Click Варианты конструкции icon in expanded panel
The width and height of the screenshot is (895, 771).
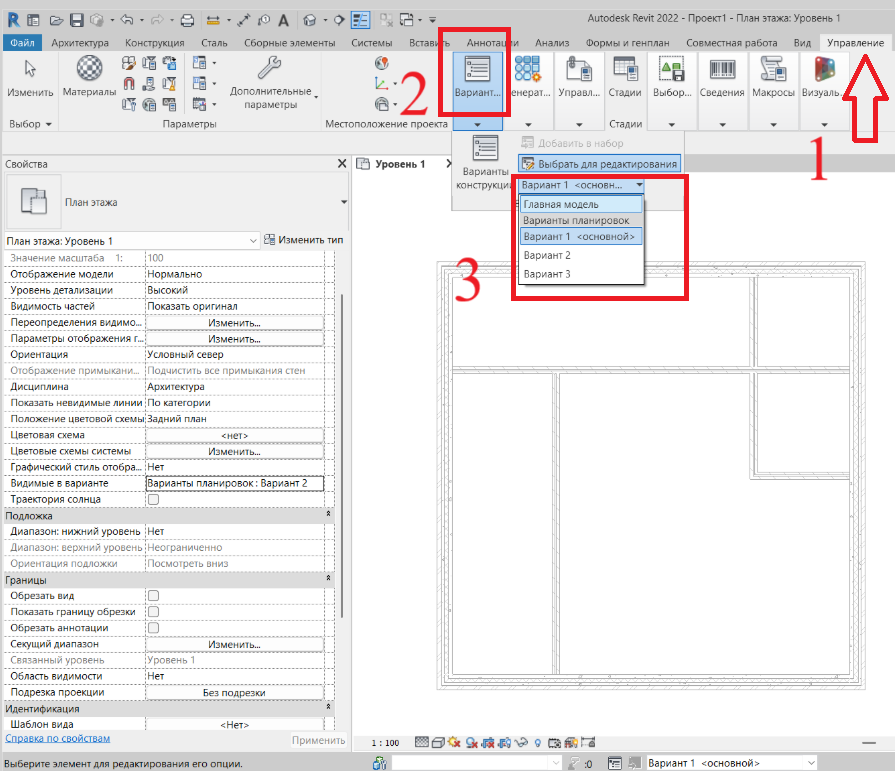click(x=485, y=148)
